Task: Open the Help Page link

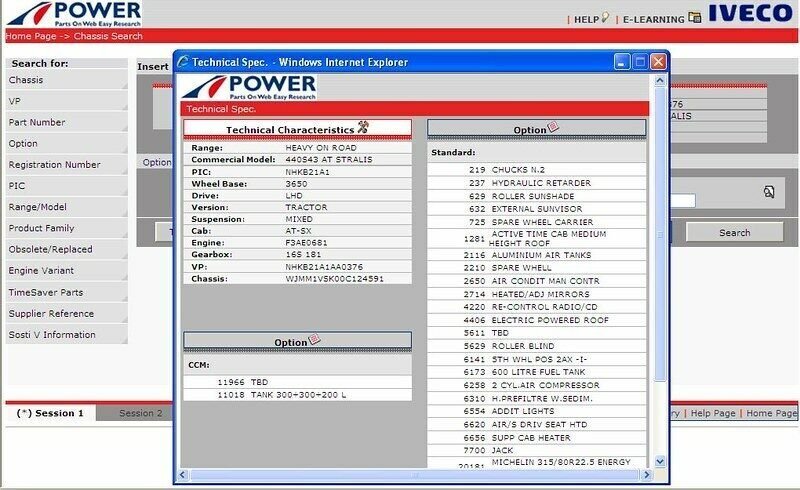Action: [x=712, y=413]
